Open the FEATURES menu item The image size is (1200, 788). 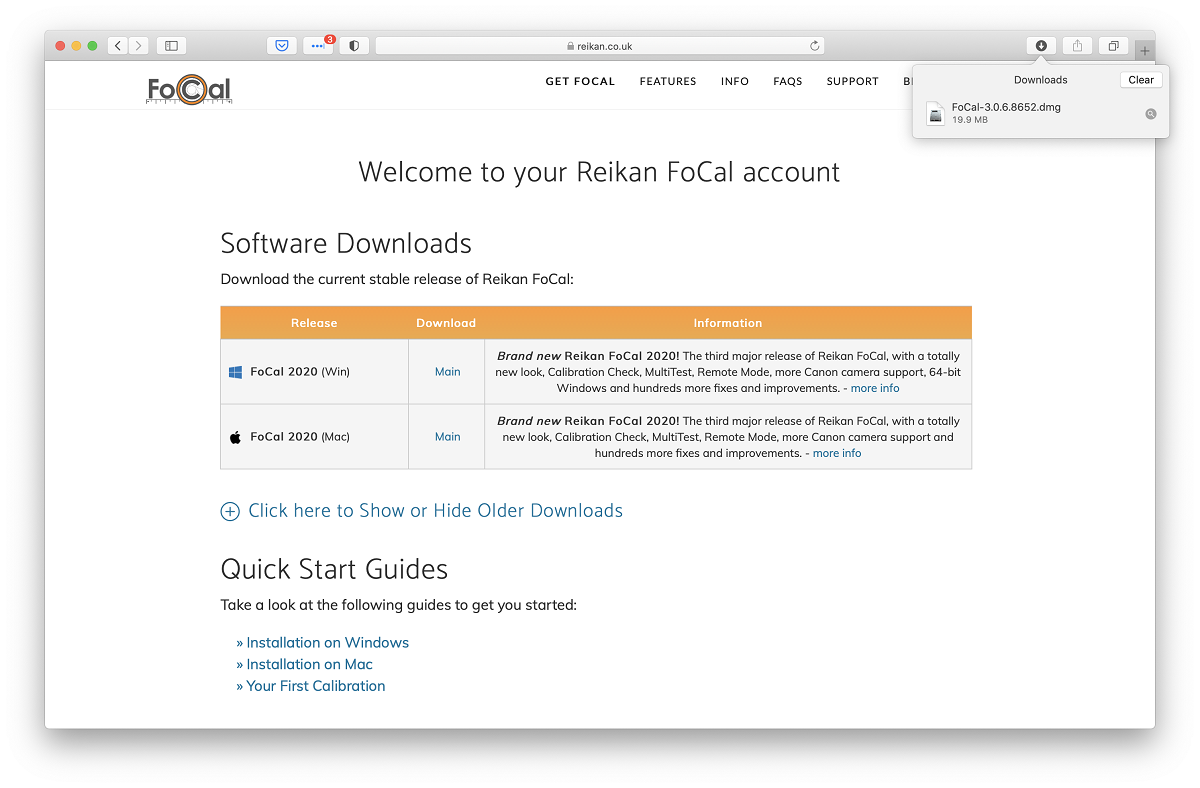point(668,82)
